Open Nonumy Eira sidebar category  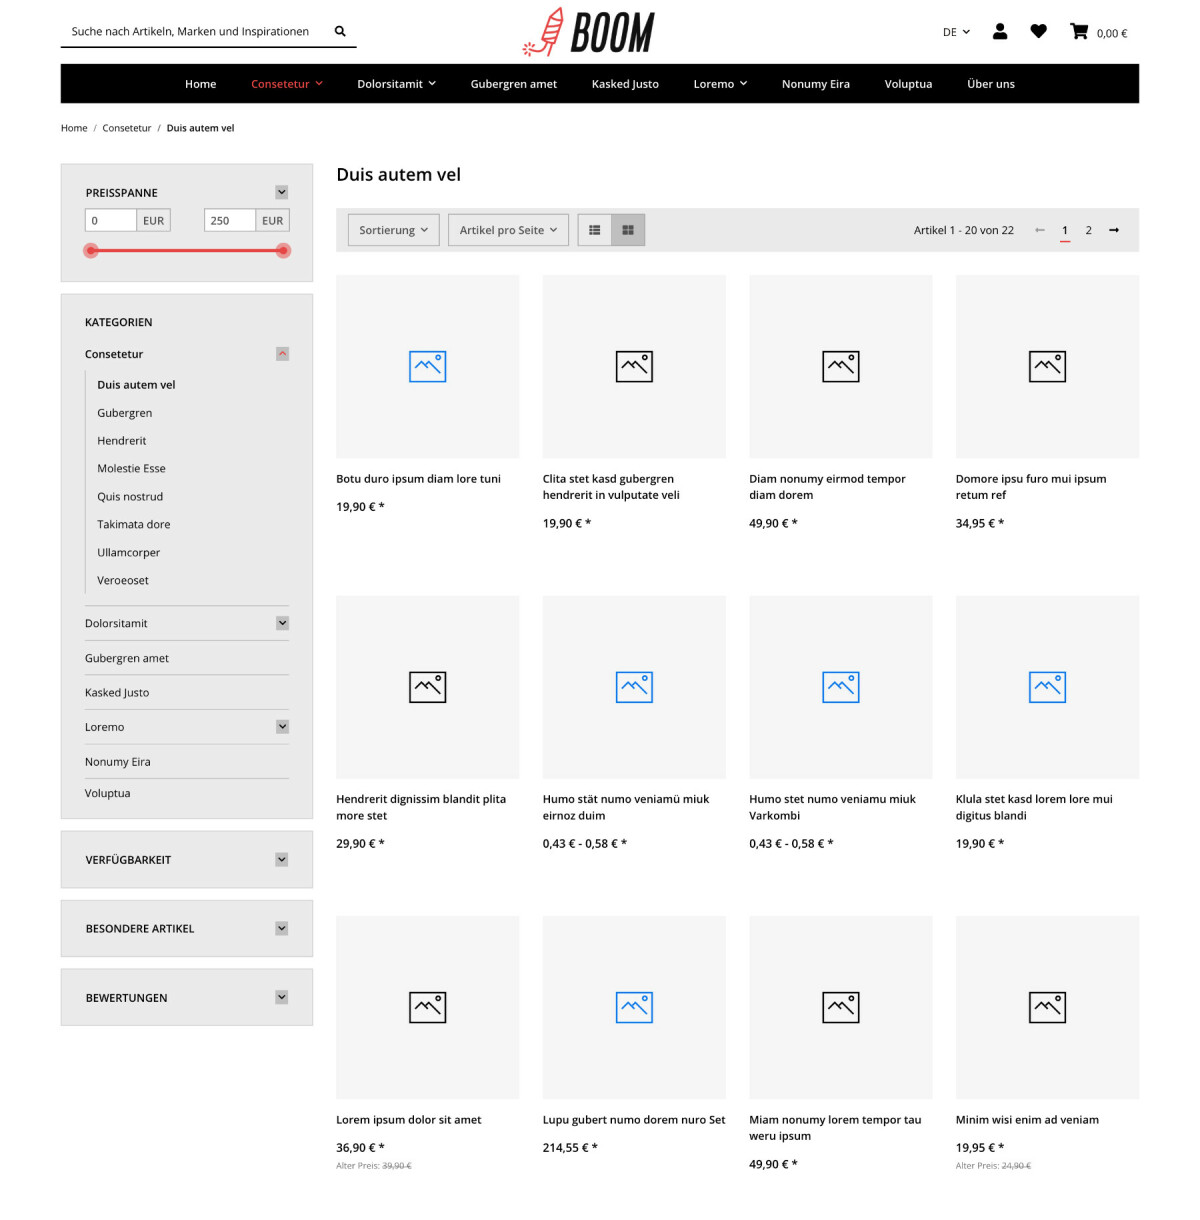(118, 762)
